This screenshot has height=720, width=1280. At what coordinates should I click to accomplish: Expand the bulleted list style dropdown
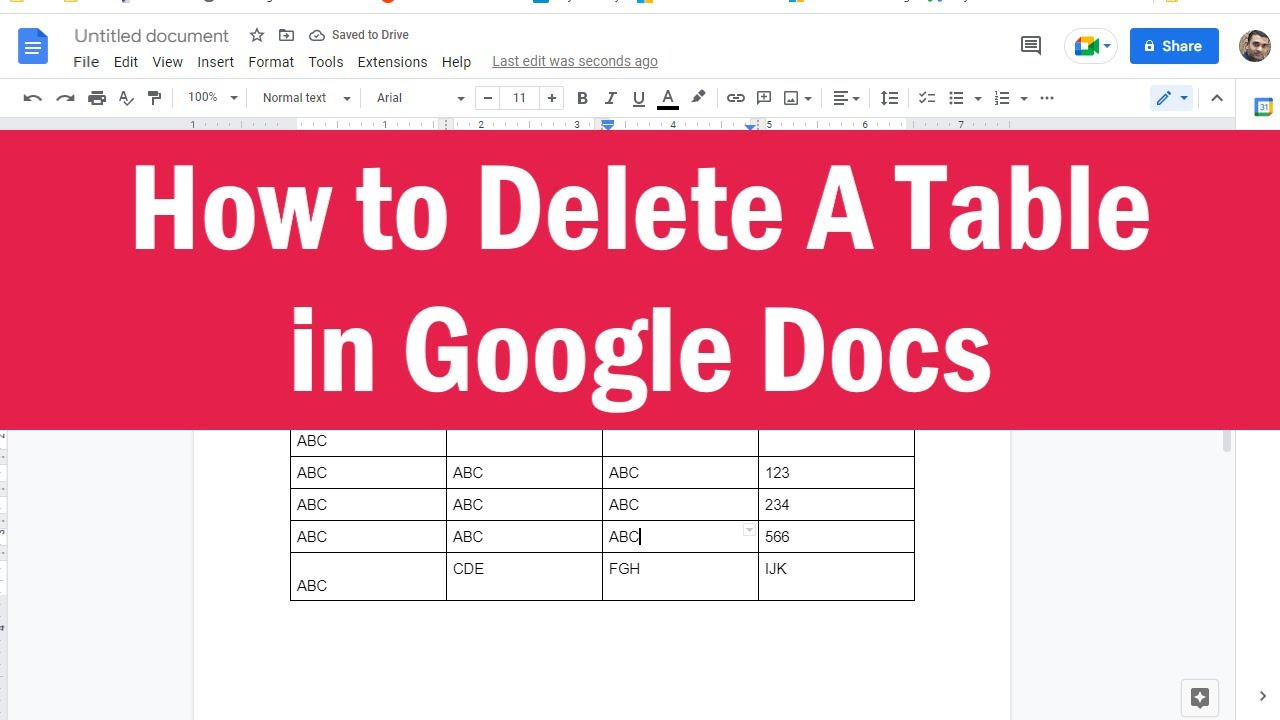click(977, 98)
